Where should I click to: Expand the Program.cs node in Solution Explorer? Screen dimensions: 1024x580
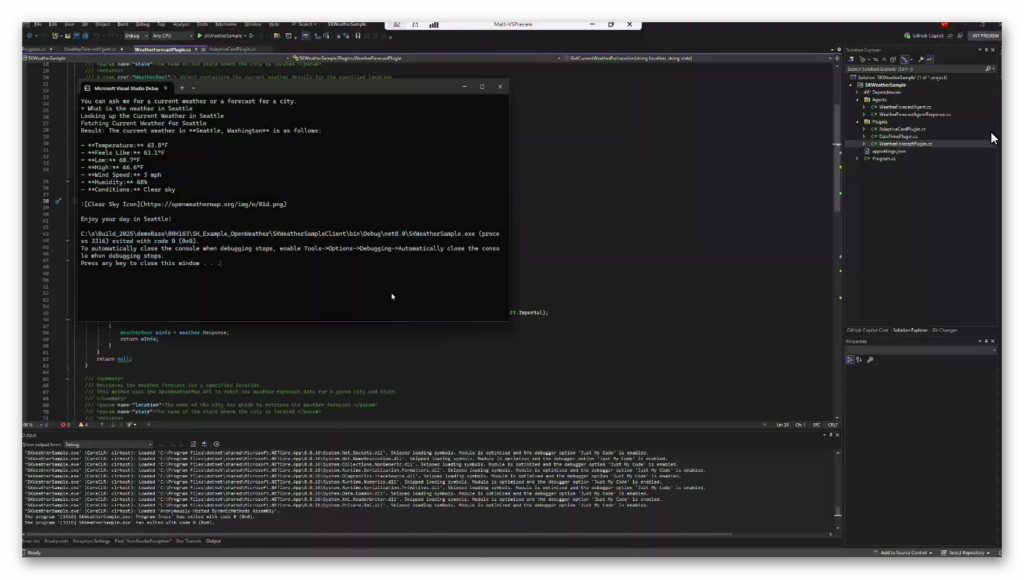pos(857,159)
